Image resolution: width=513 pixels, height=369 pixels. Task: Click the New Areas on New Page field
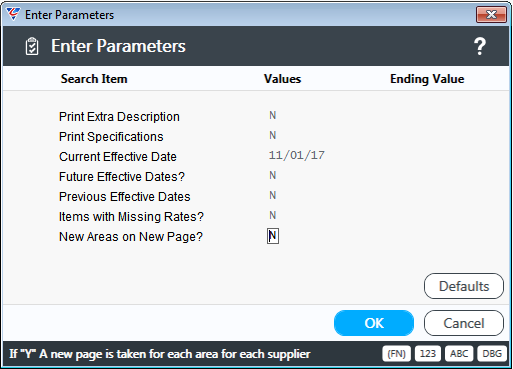(x=273, y=236)
